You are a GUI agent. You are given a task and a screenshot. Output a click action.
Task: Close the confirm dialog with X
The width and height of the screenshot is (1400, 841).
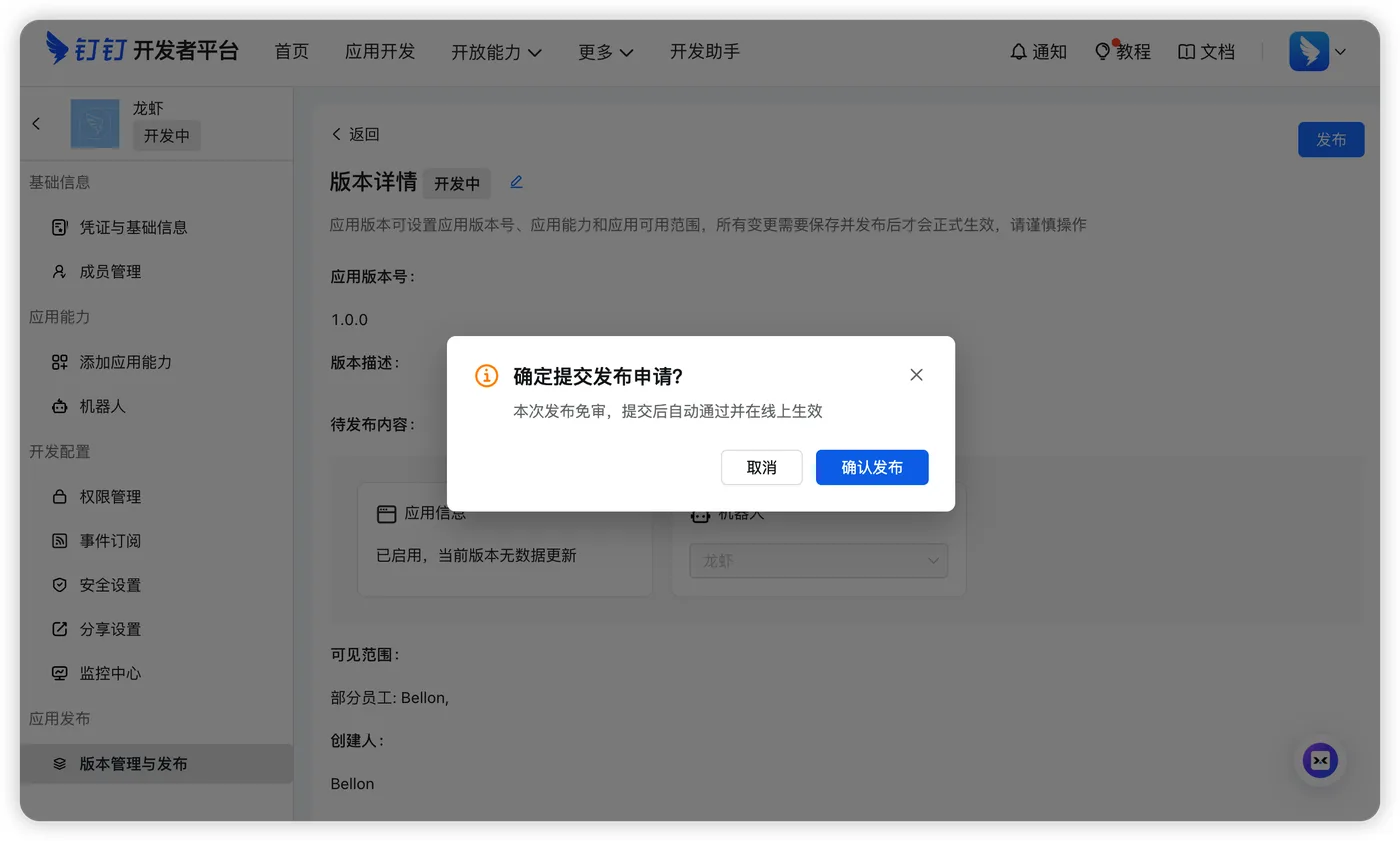coord(916,375)
